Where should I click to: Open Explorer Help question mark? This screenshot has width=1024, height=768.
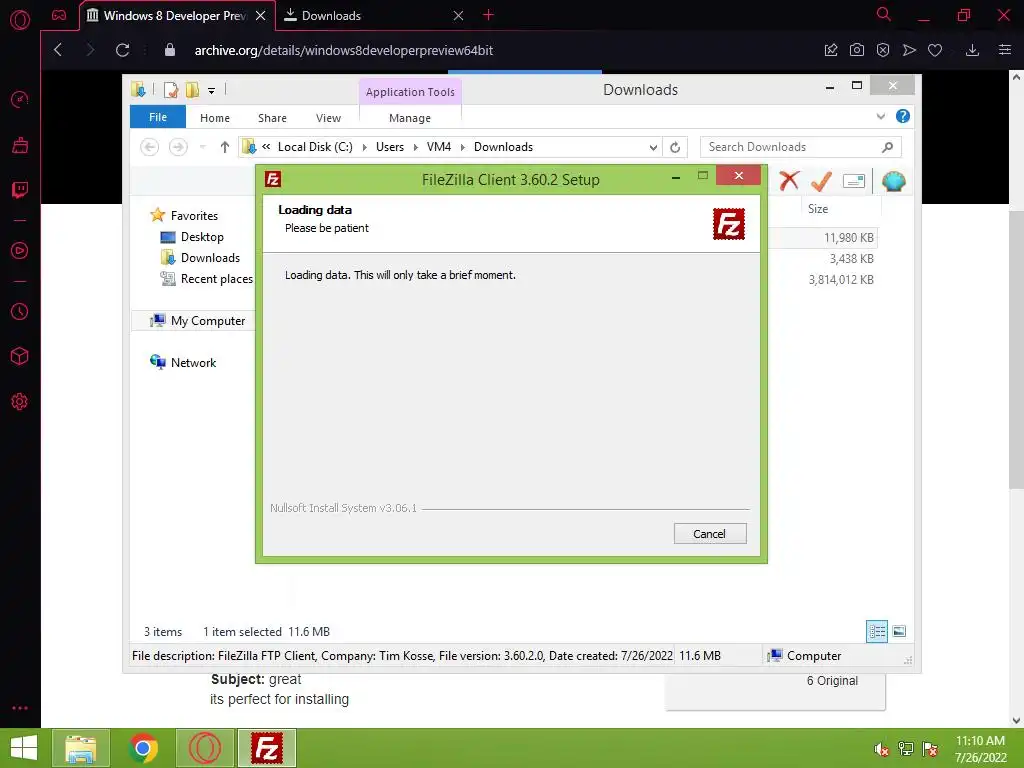coord(903,116)
